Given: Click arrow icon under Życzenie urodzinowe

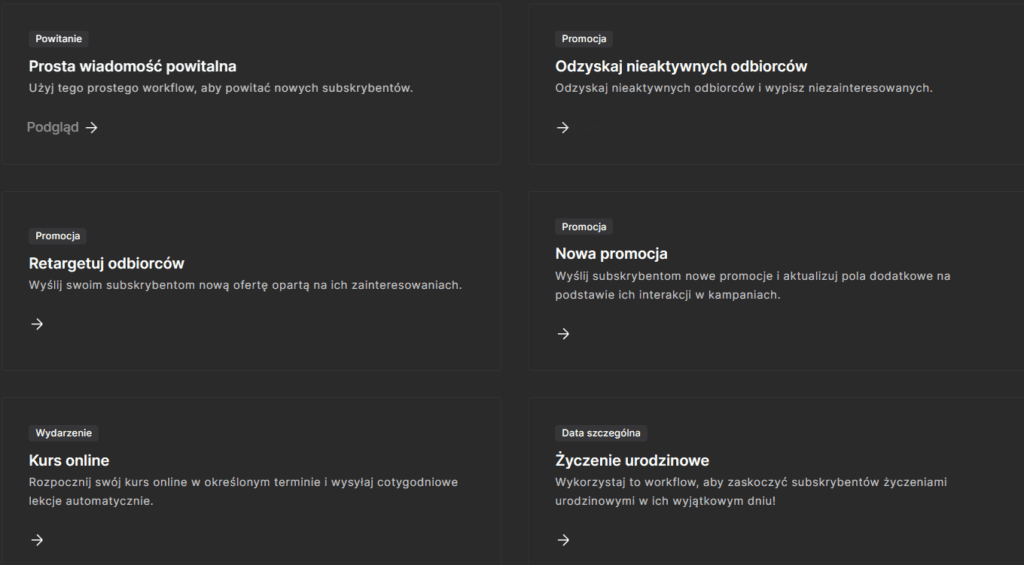Looking at the screenshot, I should [563, 540].
